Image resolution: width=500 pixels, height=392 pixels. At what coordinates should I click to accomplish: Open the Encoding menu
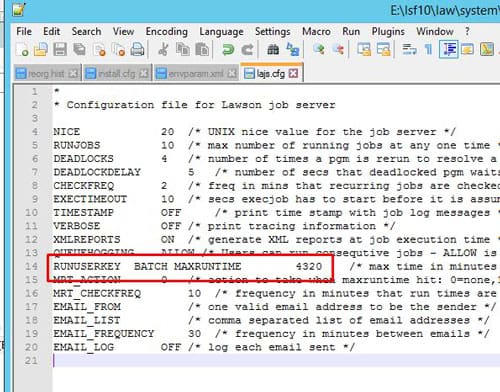point(167,31)
